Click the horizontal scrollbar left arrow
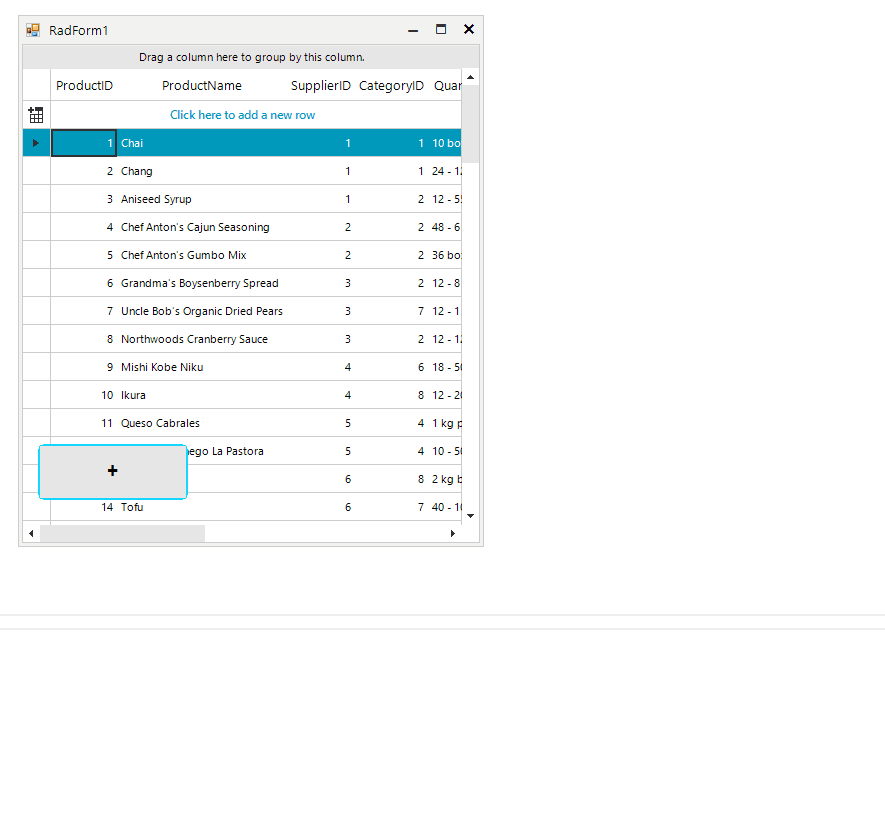Viewport: 885px width, 824px height. (31, 533)
